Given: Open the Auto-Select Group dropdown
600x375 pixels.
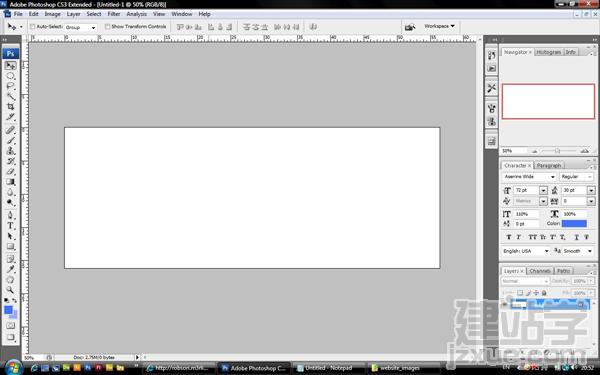Looking at the screenshot, I should (x=80, y=27).
